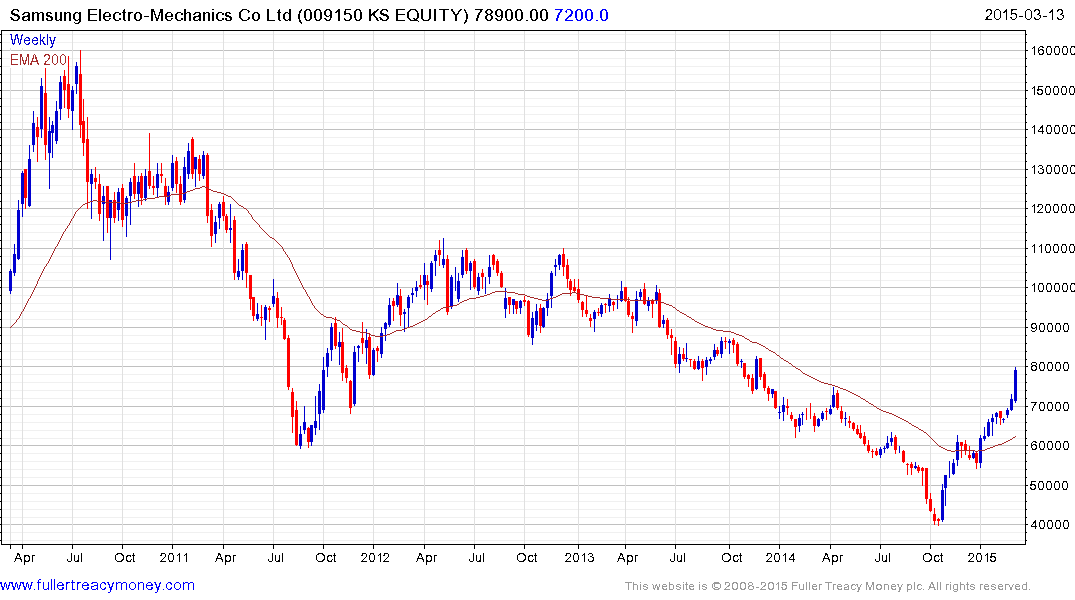Click the 50000 price axis label

pos(1050,485)
